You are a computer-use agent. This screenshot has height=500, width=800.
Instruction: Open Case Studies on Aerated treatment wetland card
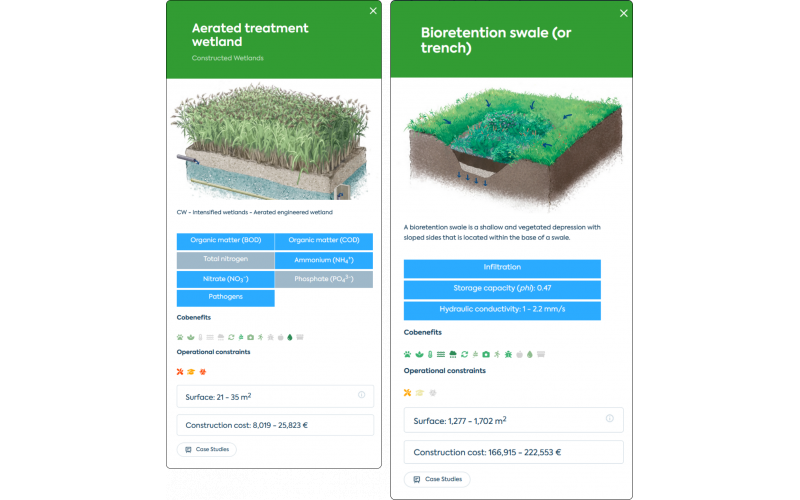point(207,449)
